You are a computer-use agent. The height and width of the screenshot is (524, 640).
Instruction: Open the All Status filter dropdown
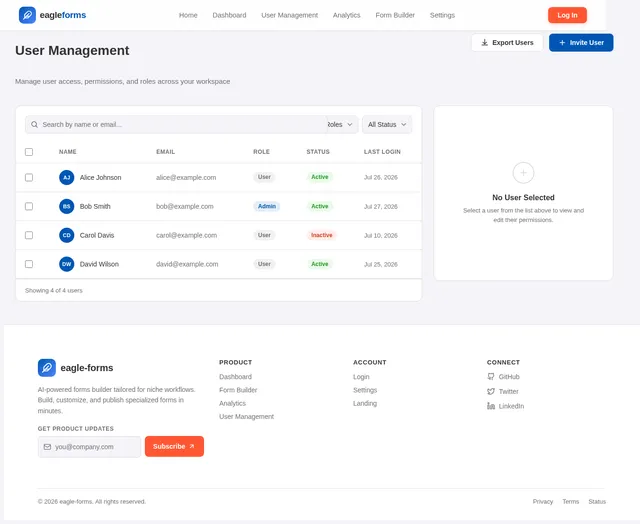pyautogui.click(x=387, y=124)
